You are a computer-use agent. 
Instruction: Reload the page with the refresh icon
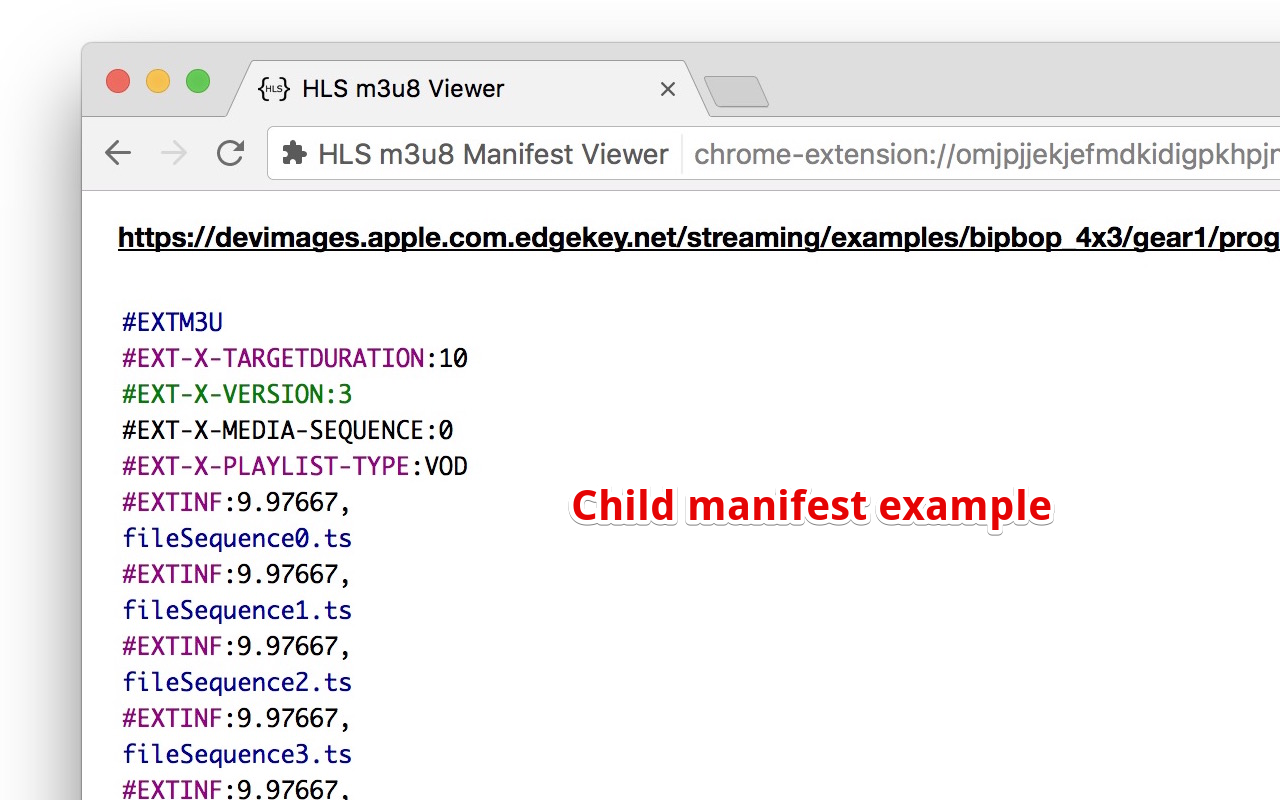[231, 153]
